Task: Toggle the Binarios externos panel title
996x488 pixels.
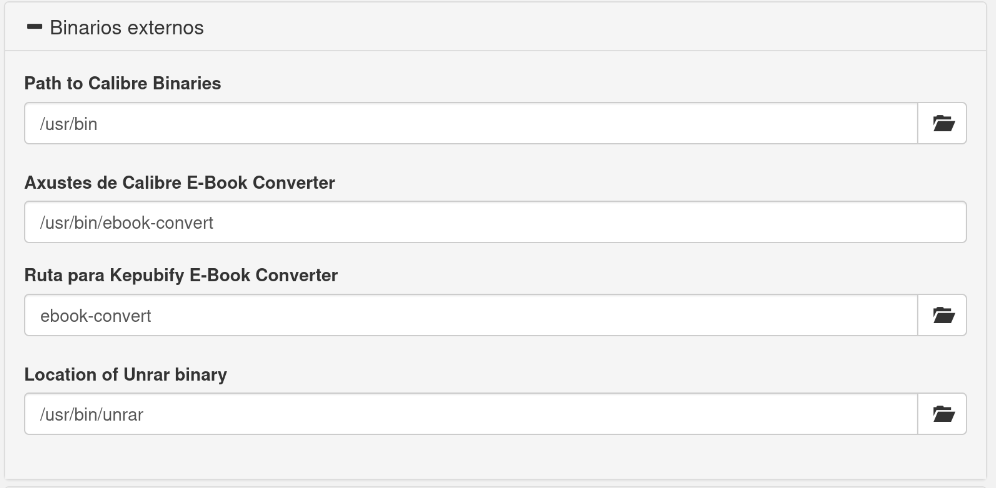Action: pos(126,27)
